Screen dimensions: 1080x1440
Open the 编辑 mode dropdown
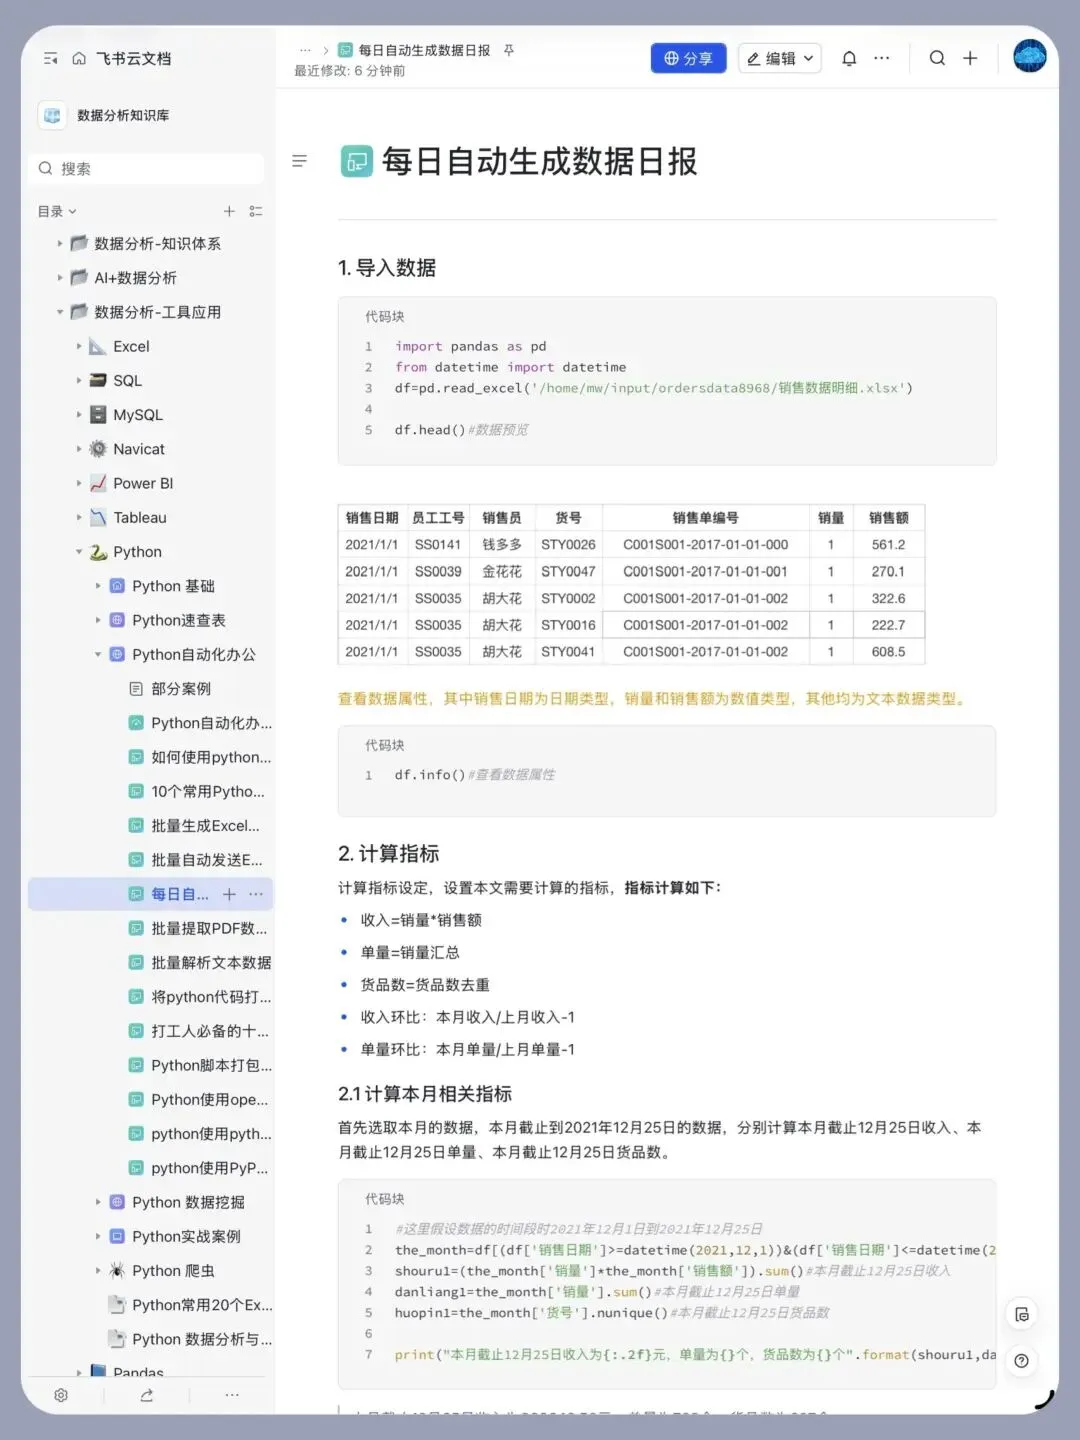[780, 59]
